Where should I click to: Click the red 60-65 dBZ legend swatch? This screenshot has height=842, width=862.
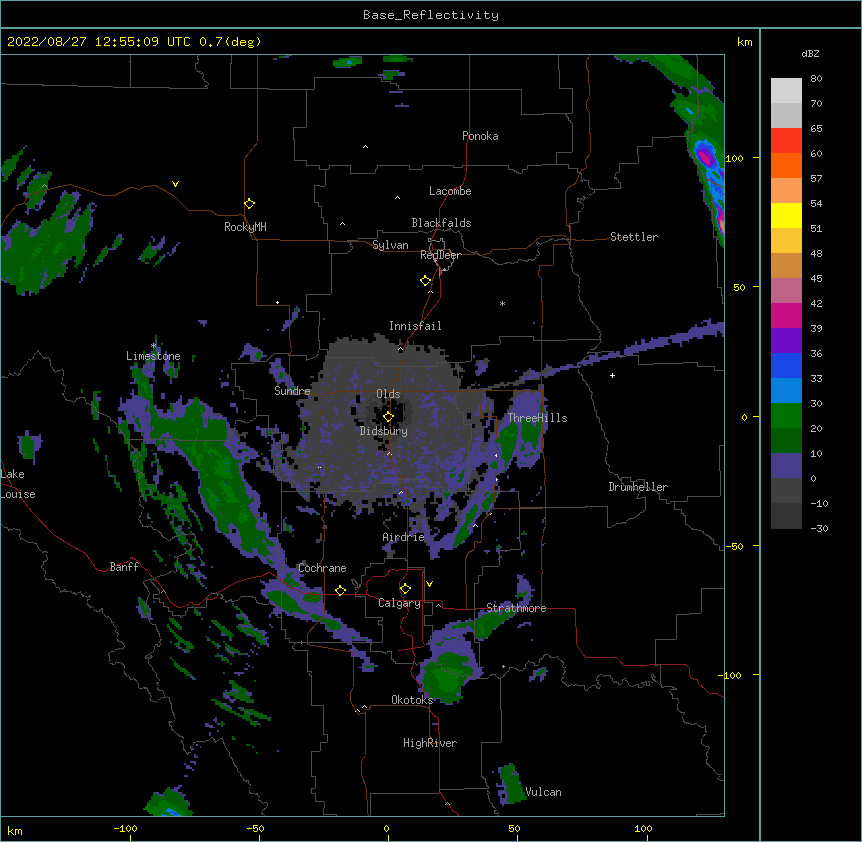[x=786, y=140]
